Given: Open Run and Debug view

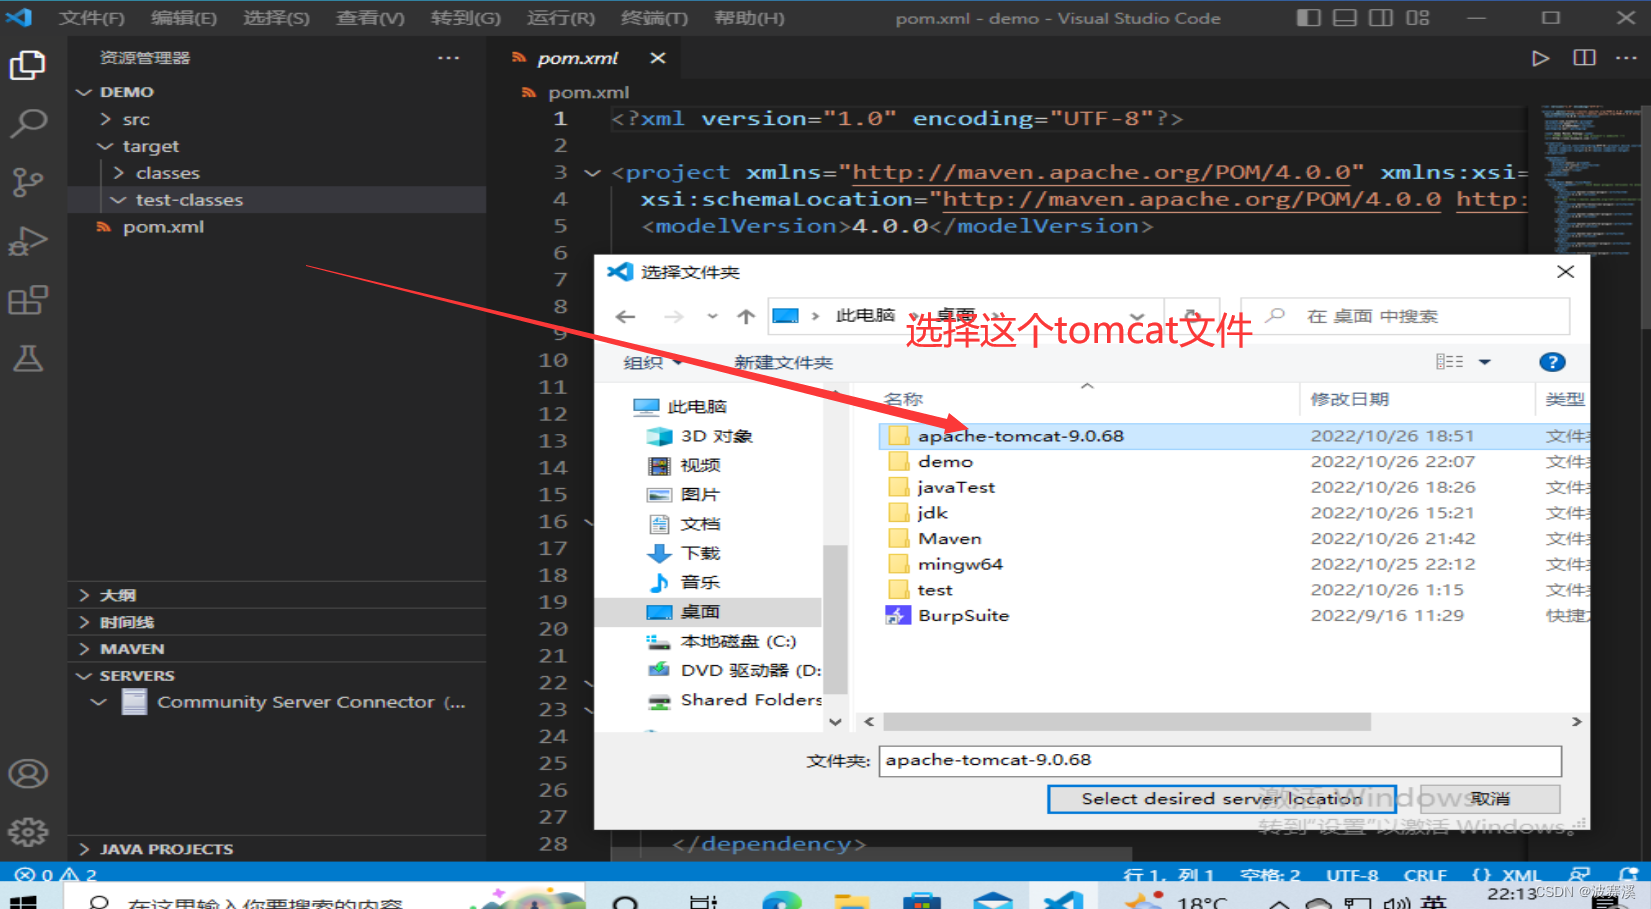Looking at the screenshot, I should click(x=28, y=241).
